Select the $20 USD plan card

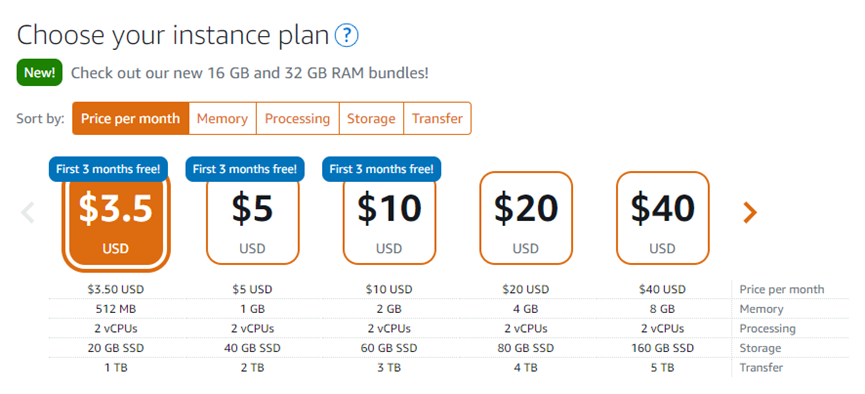point(526,218)
